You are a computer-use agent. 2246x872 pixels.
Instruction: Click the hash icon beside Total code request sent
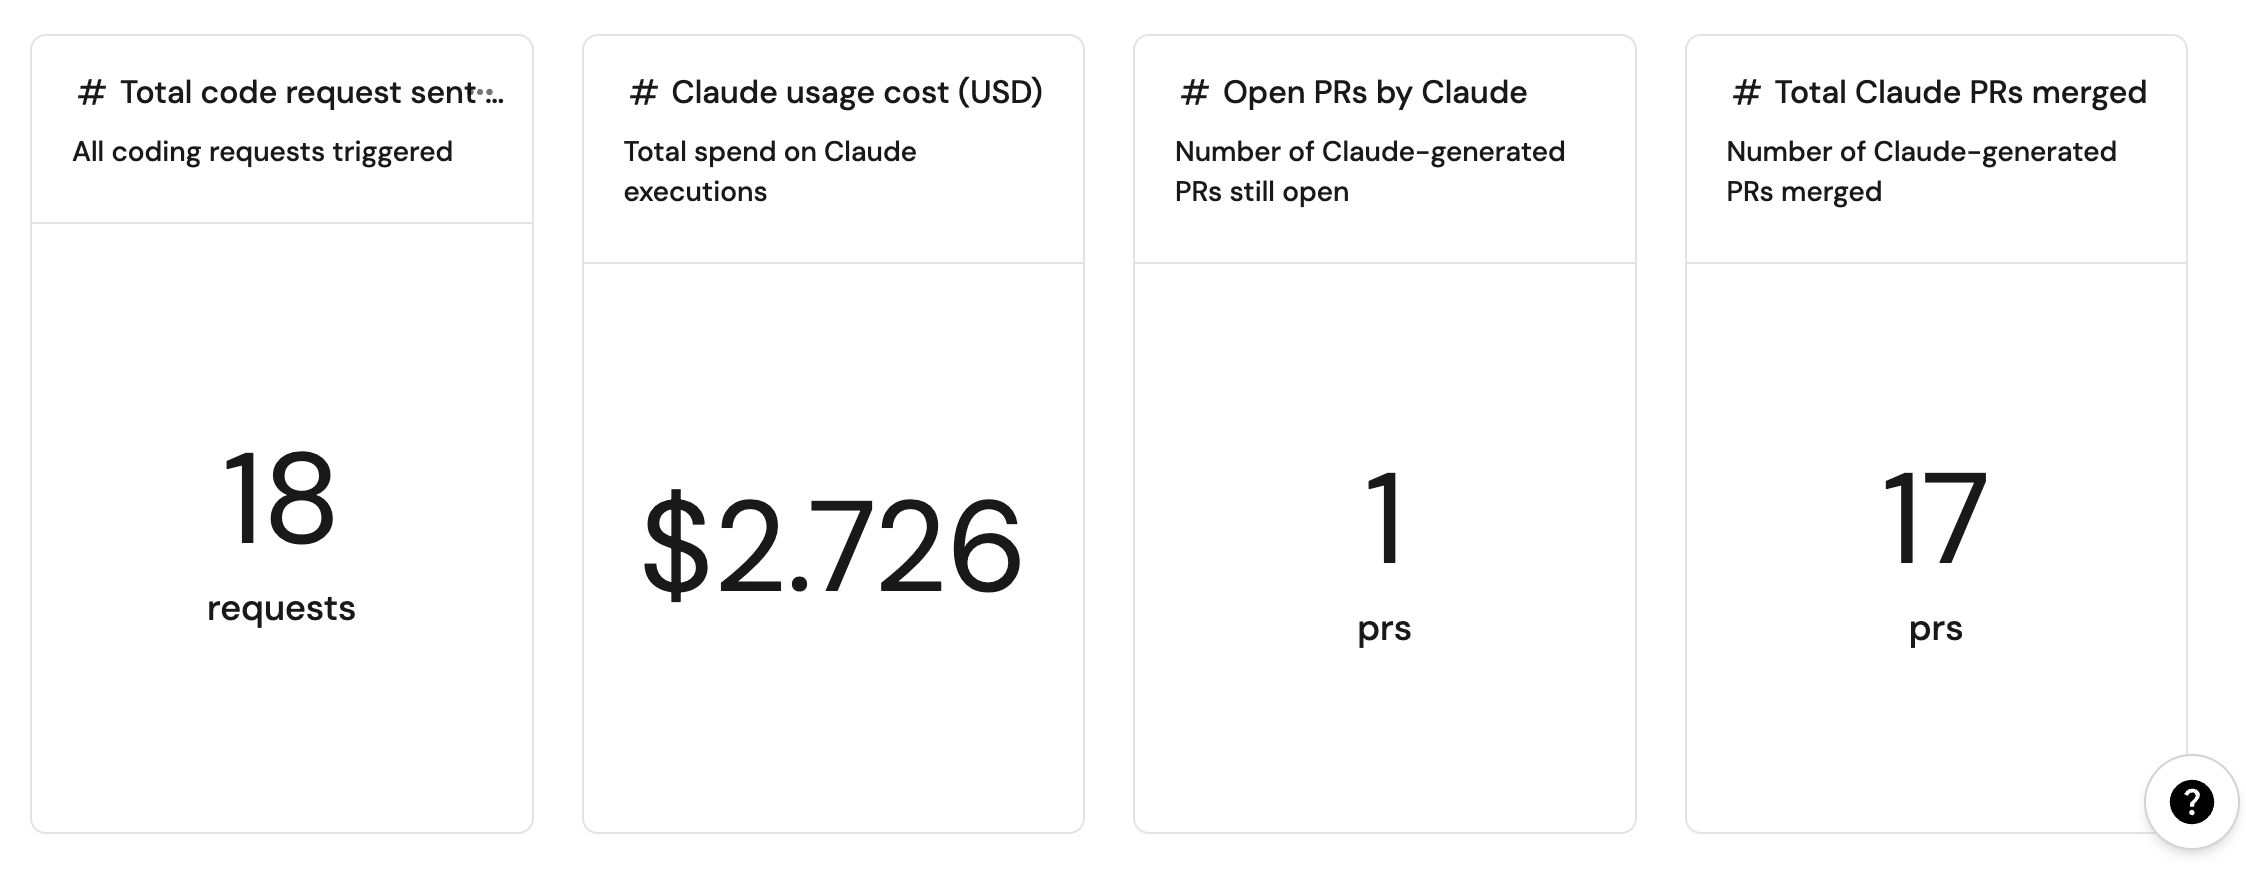[92, 93]
